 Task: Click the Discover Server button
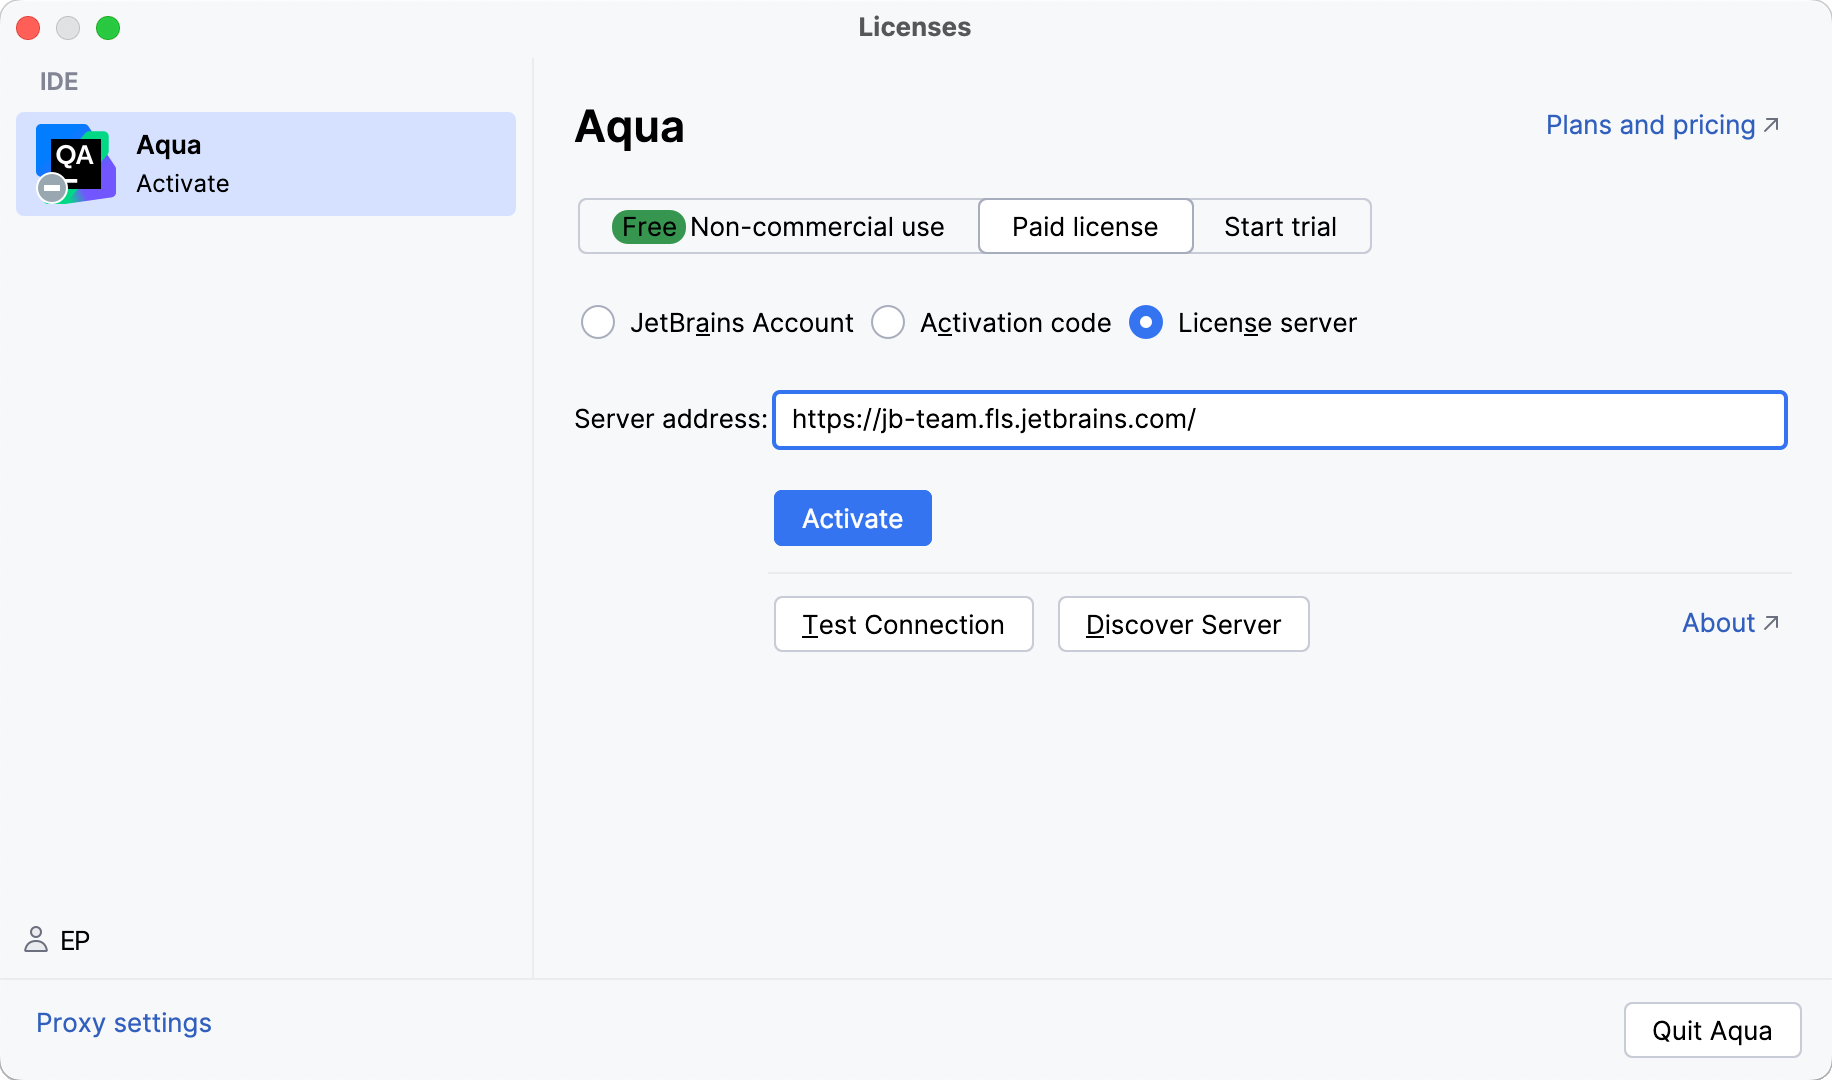pos(1184,624)
